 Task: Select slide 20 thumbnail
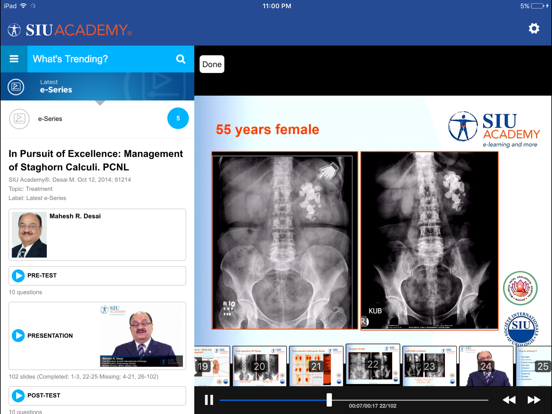point(259,365)
